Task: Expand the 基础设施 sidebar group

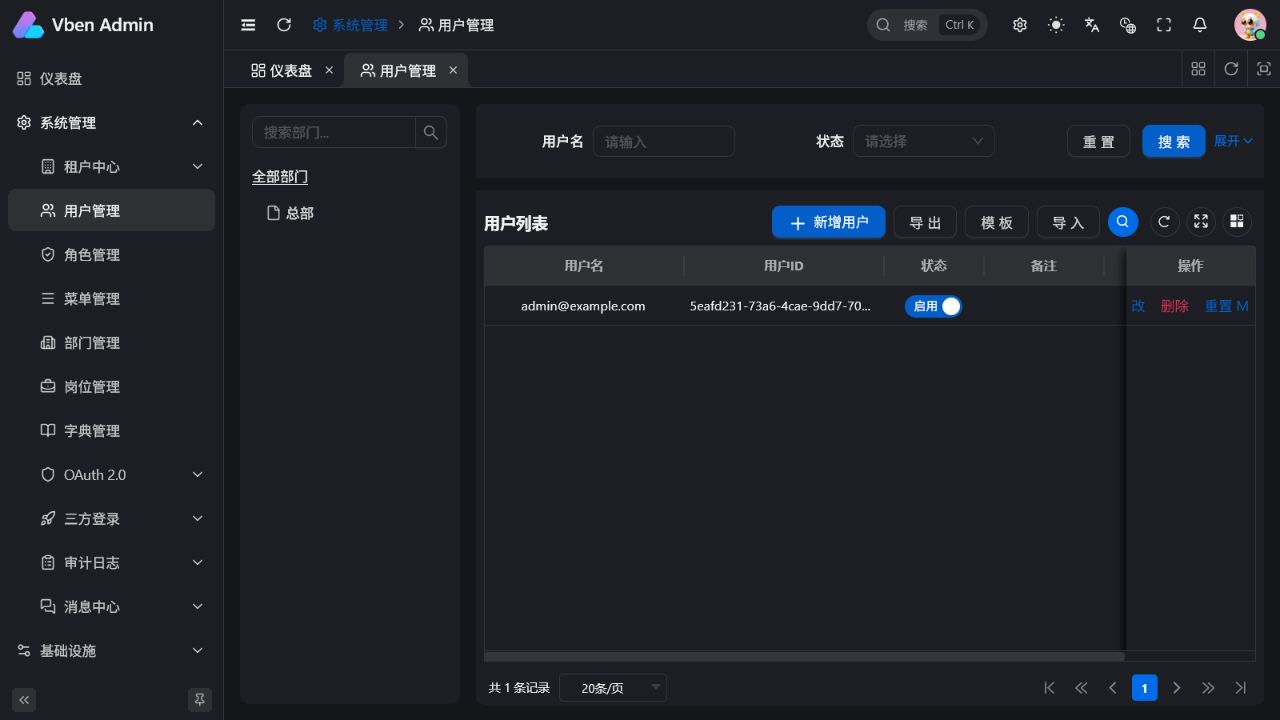Action: [111, 651]
